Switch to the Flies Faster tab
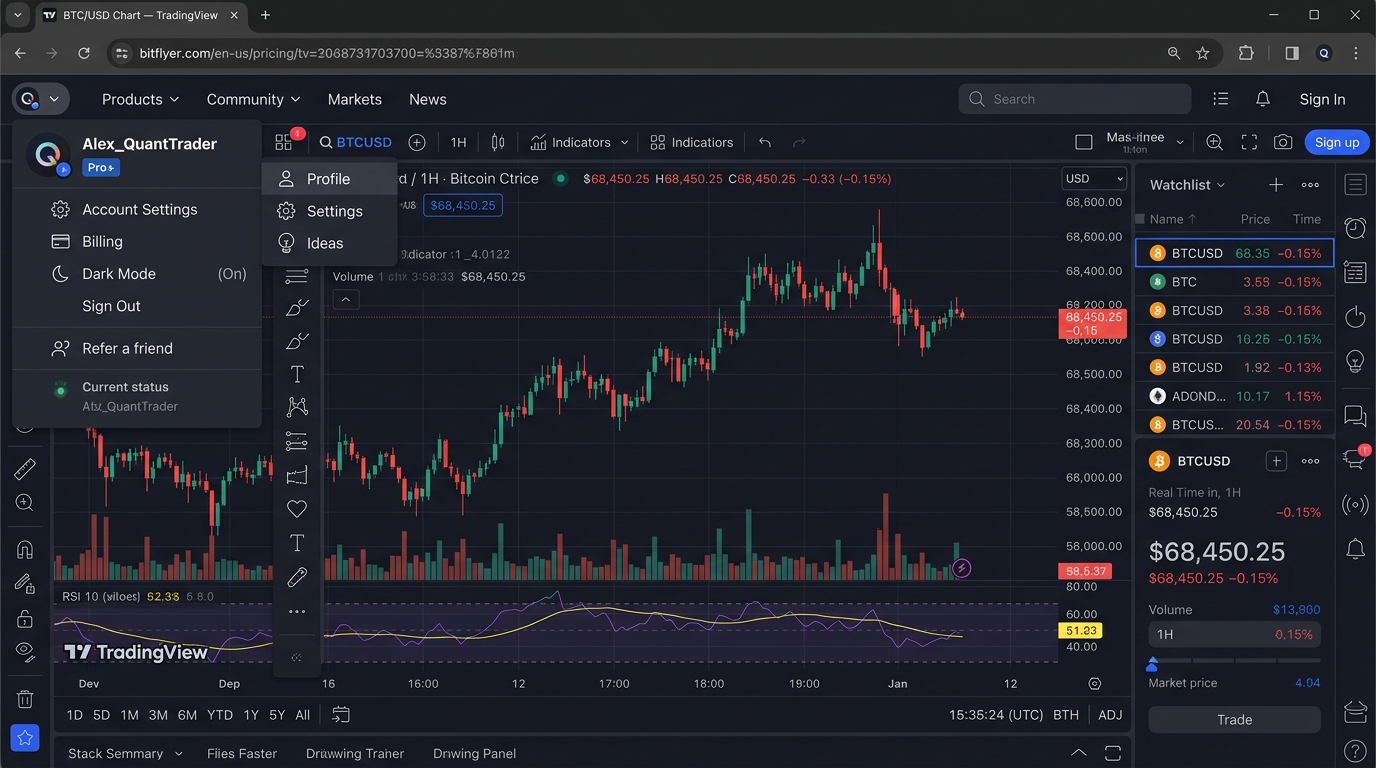The width and height of the screenshot is (1376, 768). (x=242, y=753)
